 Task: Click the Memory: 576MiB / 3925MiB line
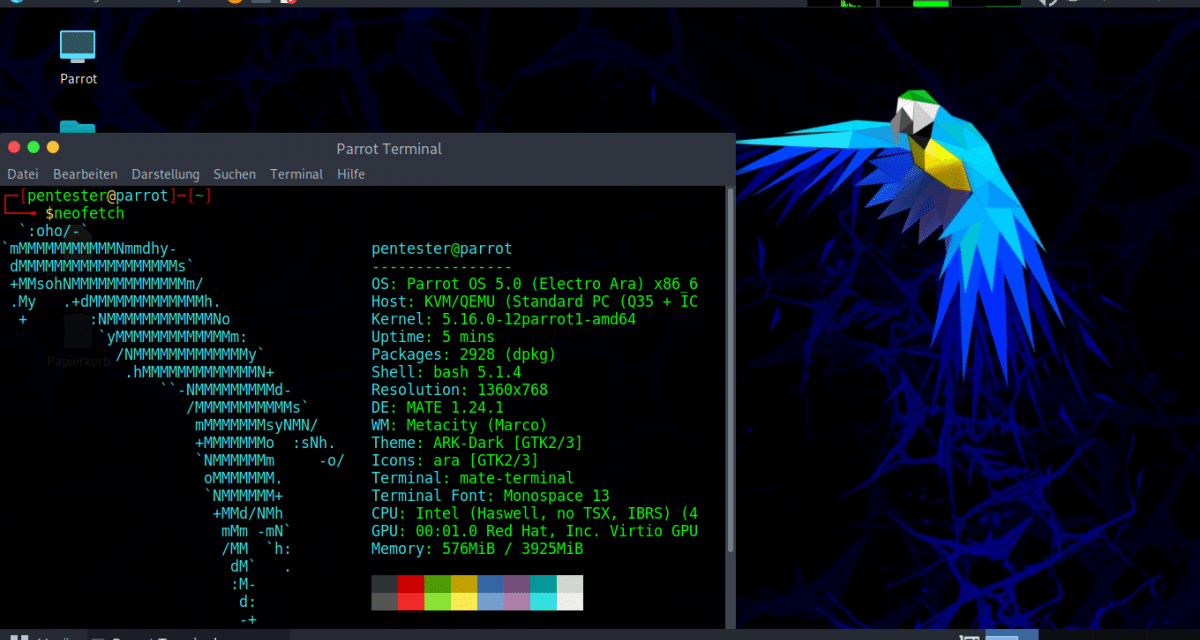(x=477, y=549)
